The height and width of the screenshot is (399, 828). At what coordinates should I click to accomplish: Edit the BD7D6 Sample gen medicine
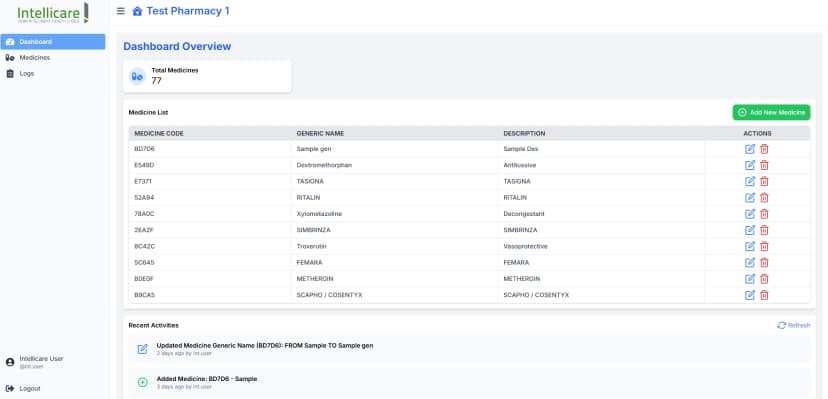(x=750, y=149)
